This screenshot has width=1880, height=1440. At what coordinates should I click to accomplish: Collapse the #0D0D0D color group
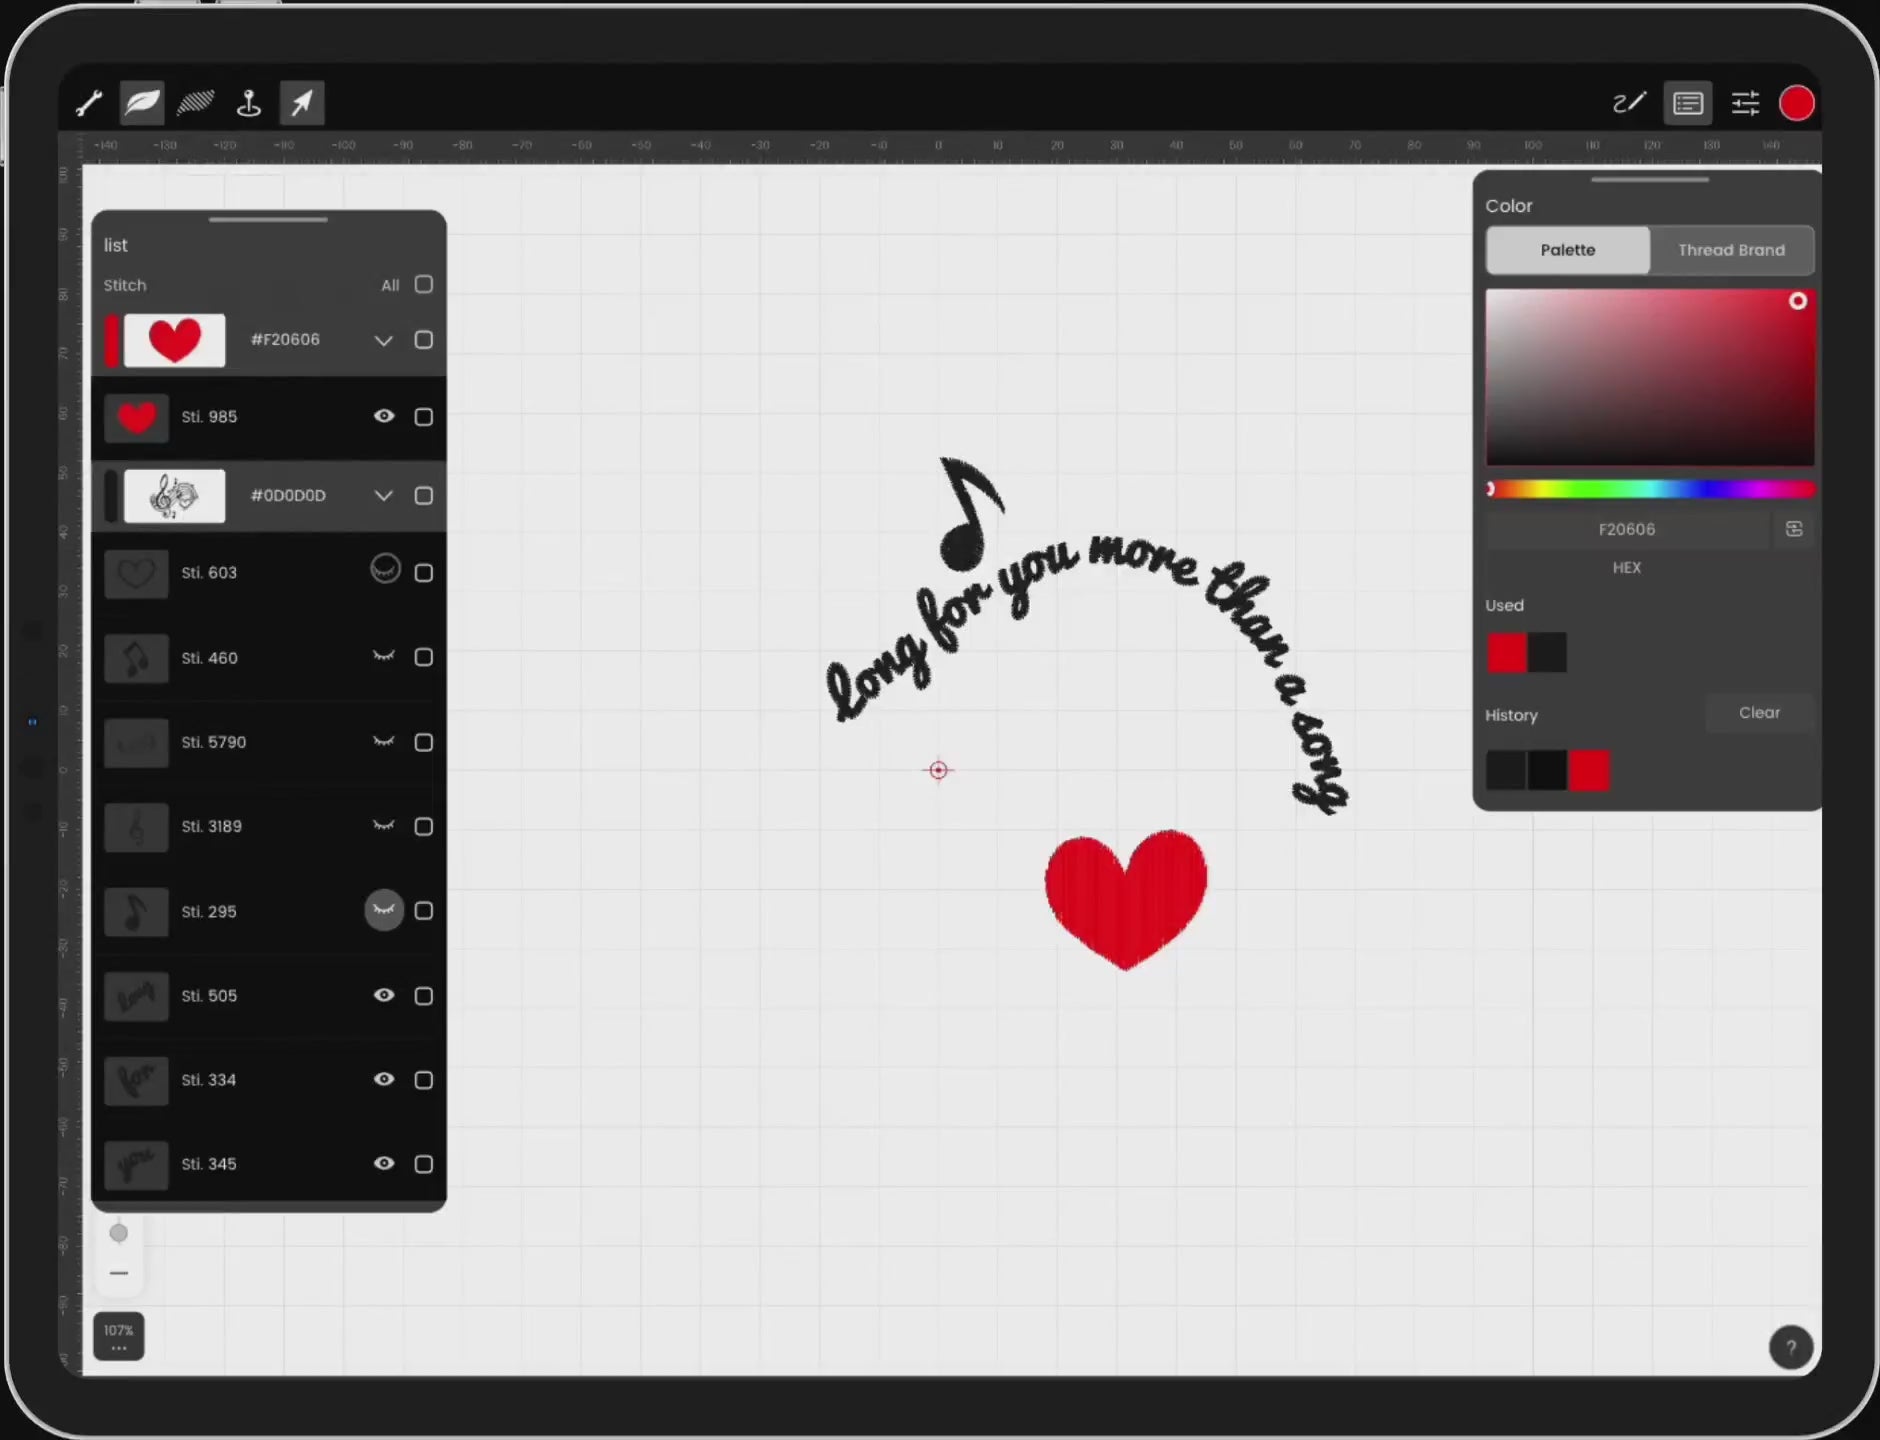pyautogui.click(x=383, y=496)
